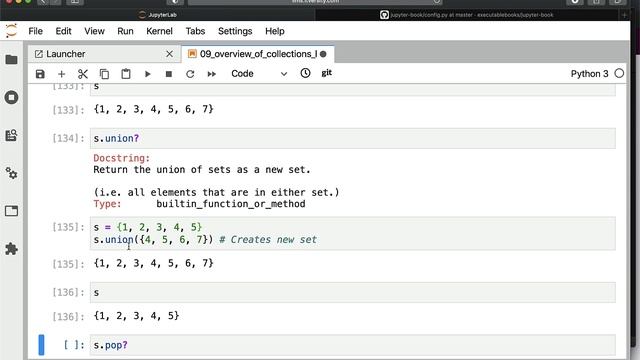The width and height of the screenshot is (640, 360).
Task: Click the output {1, 2, 3, 4, 5} of cell 136
Action: tap(136, 316)
